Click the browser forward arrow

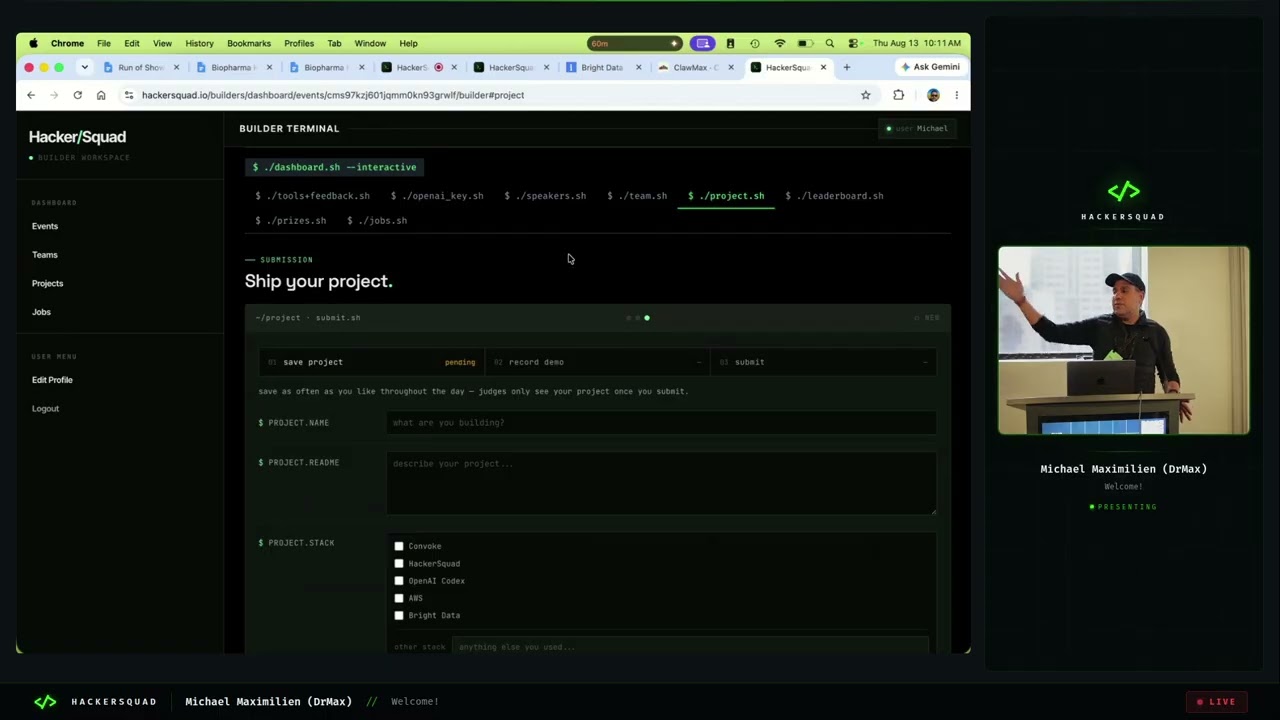pyautogui.click(x=54, y=95)
